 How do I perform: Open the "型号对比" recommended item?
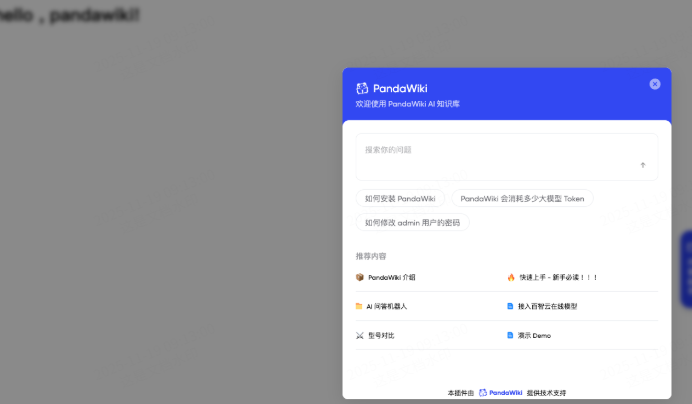(381, 336)
